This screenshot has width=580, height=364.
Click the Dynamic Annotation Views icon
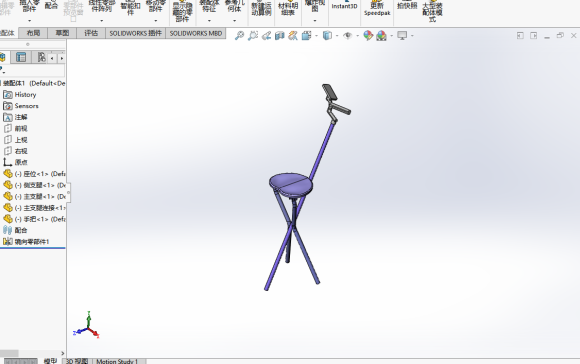tap(293, 36)
